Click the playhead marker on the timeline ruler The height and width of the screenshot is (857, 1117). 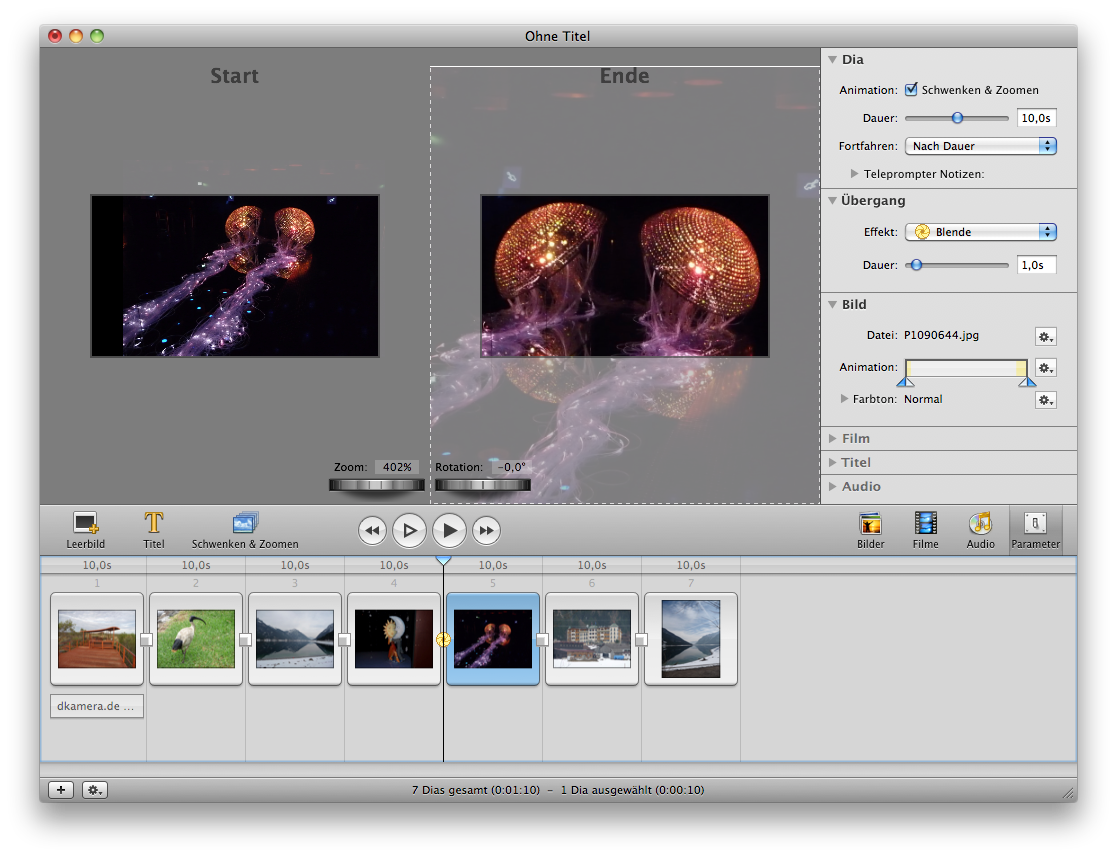pyautogui.click(x=443, y=561)
